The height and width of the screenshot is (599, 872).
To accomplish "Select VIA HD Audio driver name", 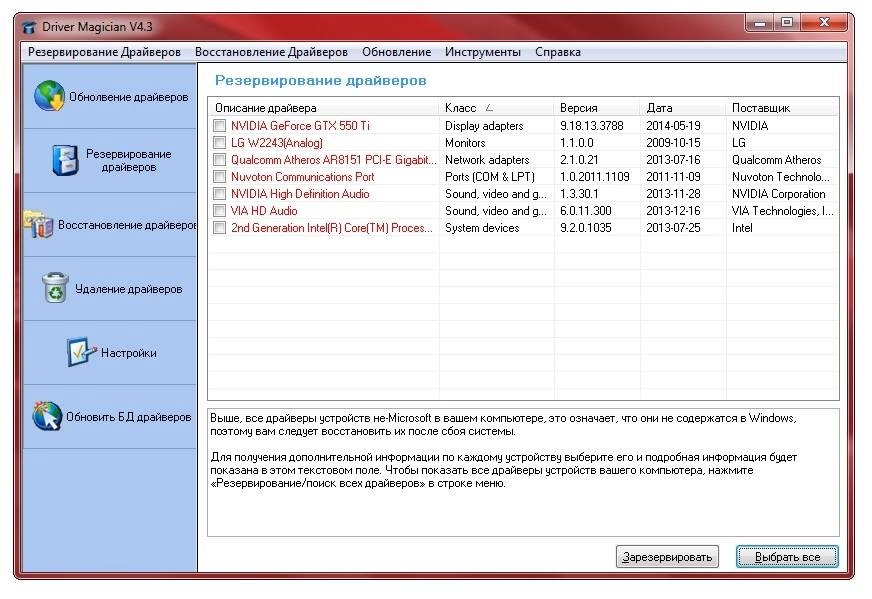I will point(264,211).
